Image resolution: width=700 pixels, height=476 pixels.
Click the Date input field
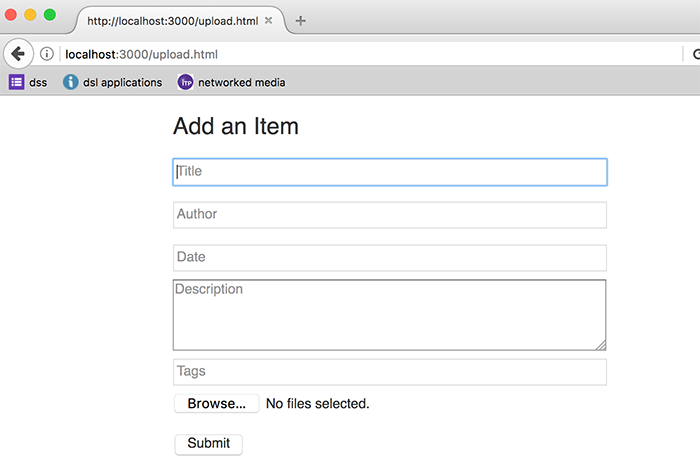click(x=390, y=258)
